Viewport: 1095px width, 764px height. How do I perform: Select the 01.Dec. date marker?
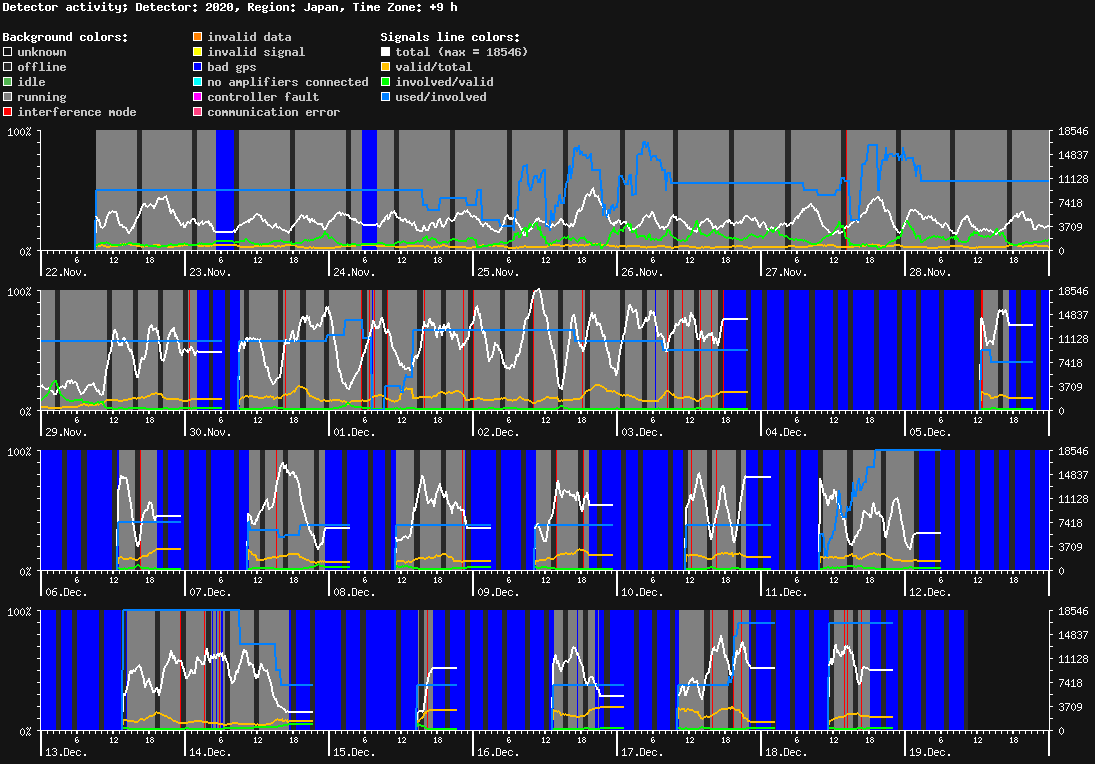tap(353, 432)
